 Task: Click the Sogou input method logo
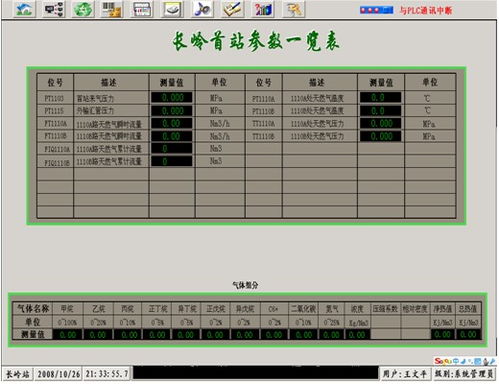[x=444, y=361]
